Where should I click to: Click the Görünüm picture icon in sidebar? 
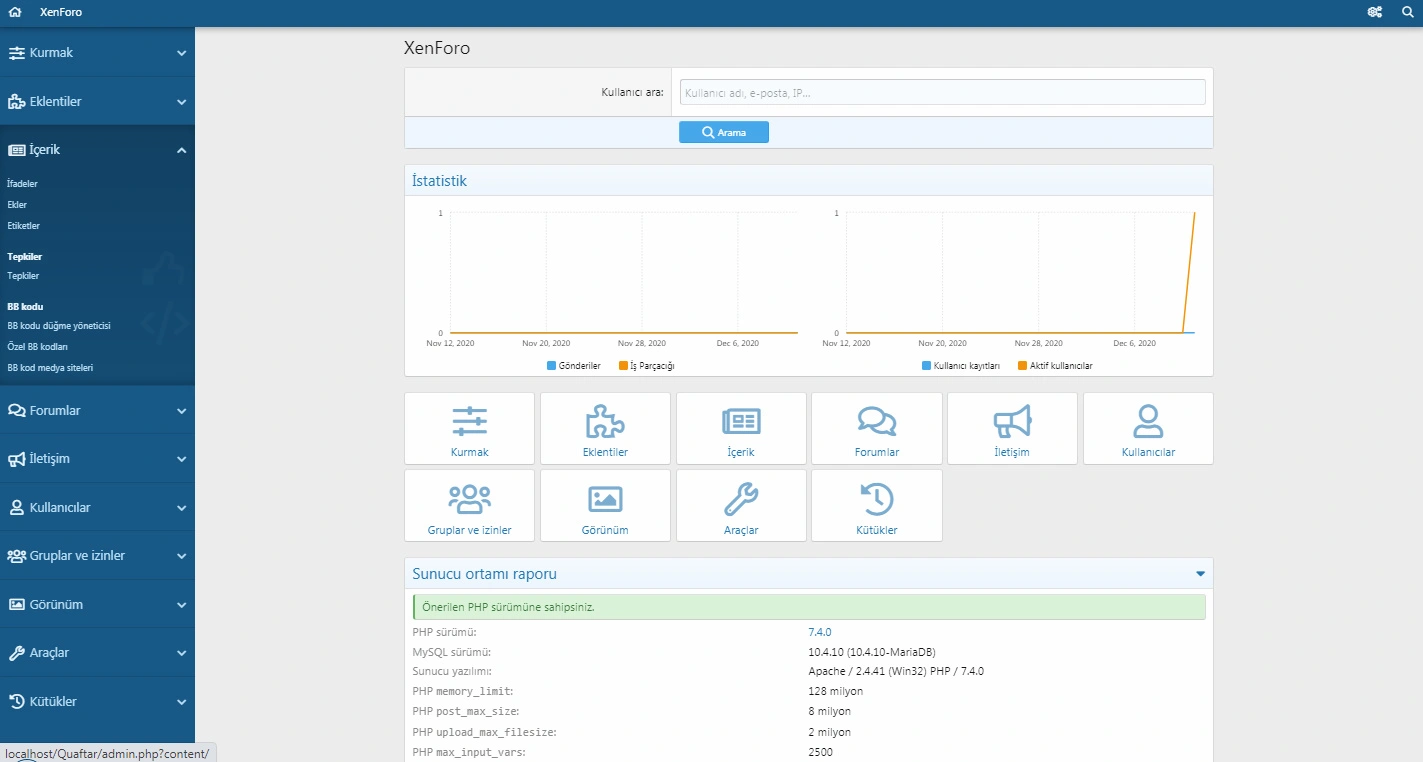[x=16, y=605]
